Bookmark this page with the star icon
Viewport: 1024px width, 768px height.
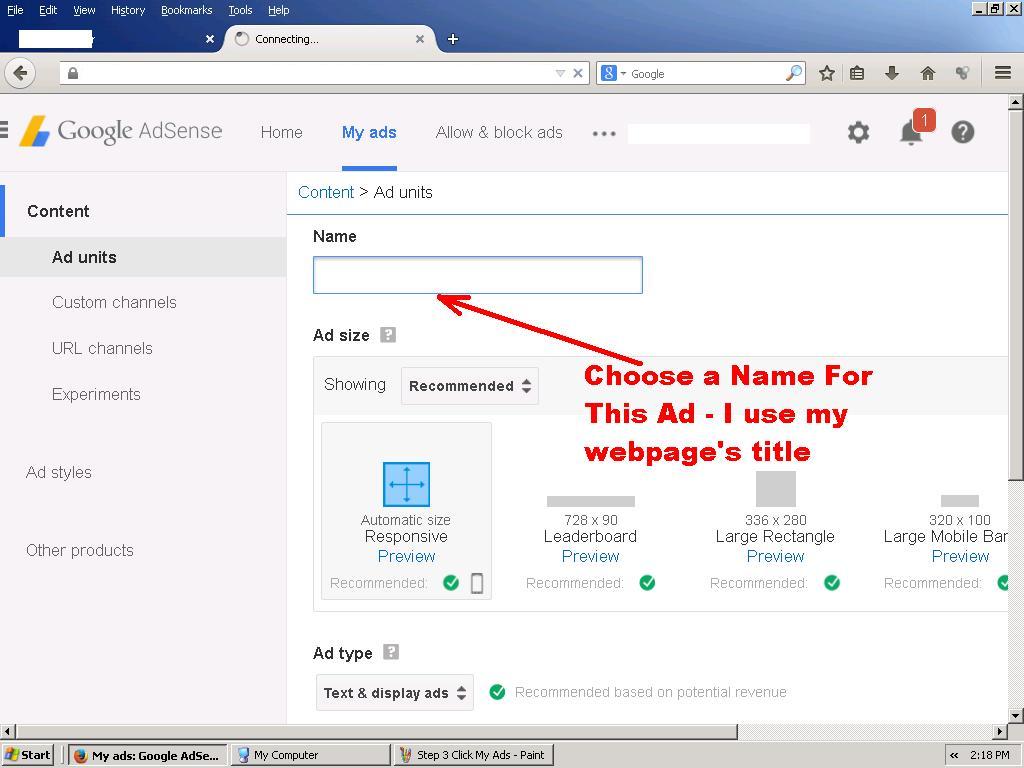point(827,73)
